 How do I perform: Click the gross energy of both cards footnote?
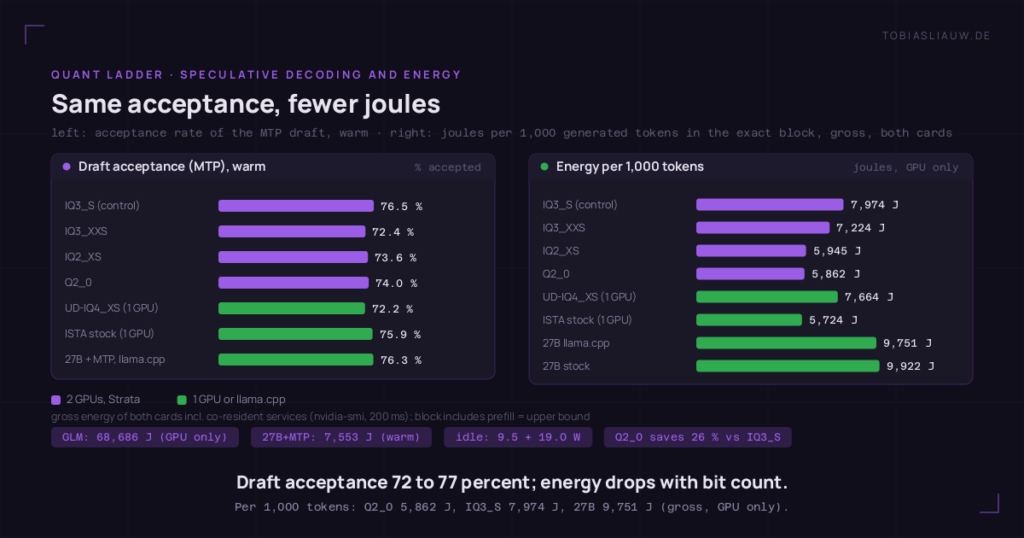[321, 417]
